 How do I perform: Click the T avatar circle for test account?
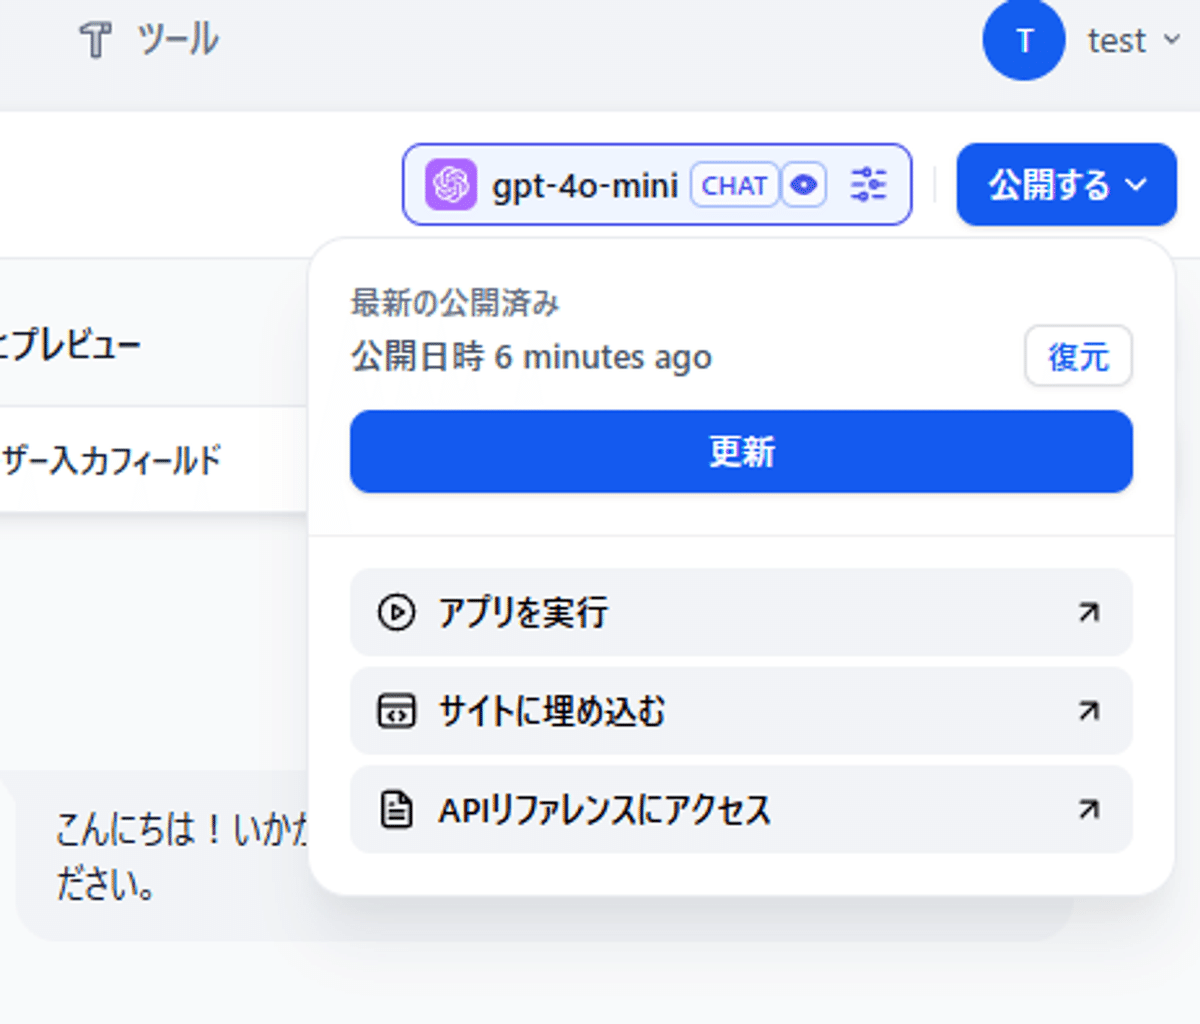1024,41
